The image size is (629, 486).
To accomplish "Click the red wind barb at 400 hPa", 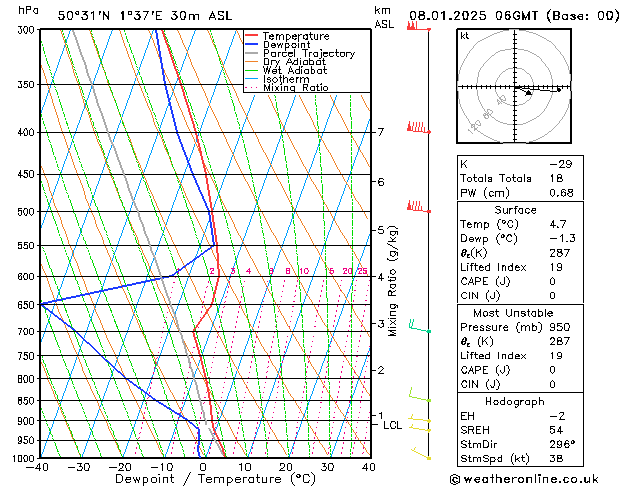I will pos(418,128).
